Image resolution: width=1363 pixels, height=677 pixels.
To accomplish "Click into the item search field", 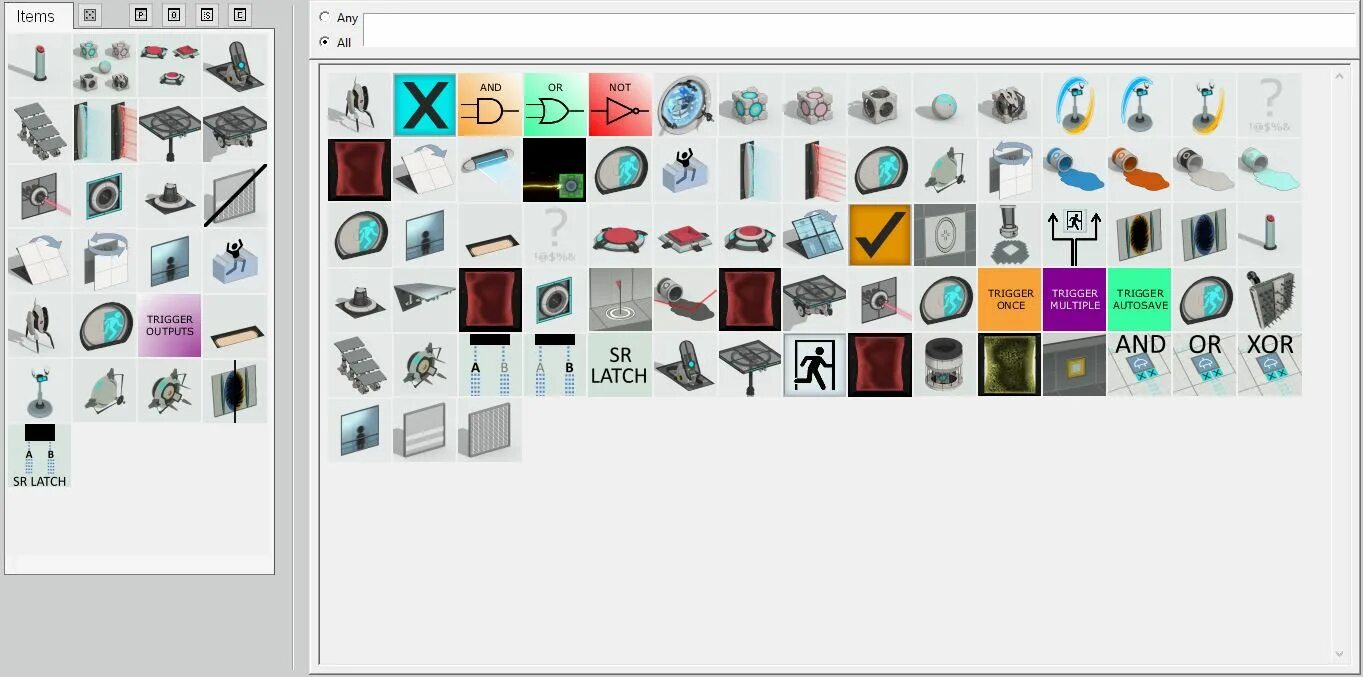I will point(859,30).
